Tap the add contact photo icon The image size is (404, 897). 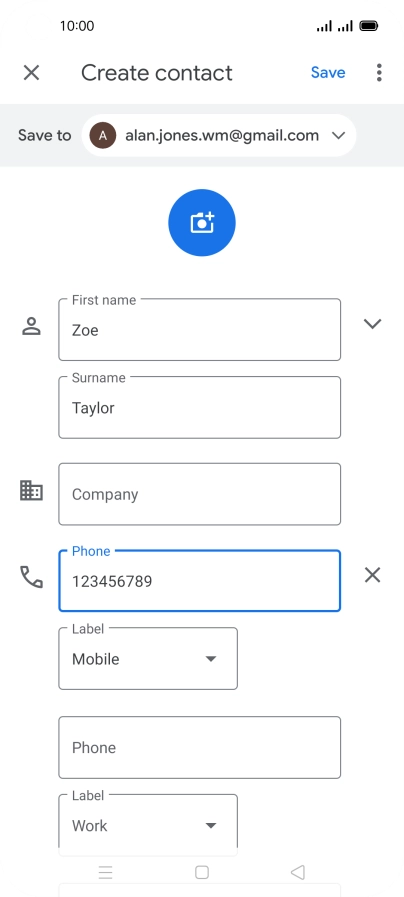tap(201, 223)
